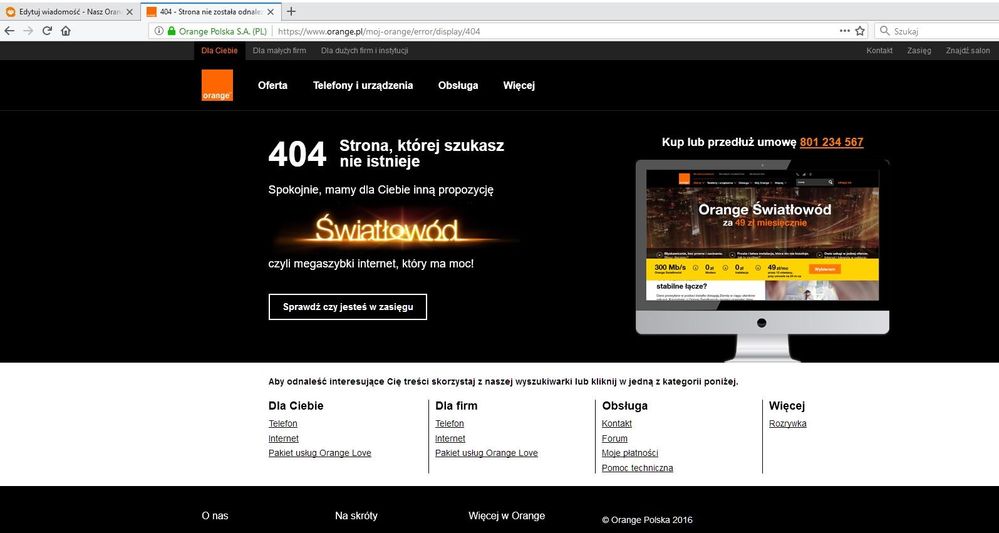Expand the 'Obsługa' navigation menu
This screenshot has width=999, height=533.
click(458, 85)
